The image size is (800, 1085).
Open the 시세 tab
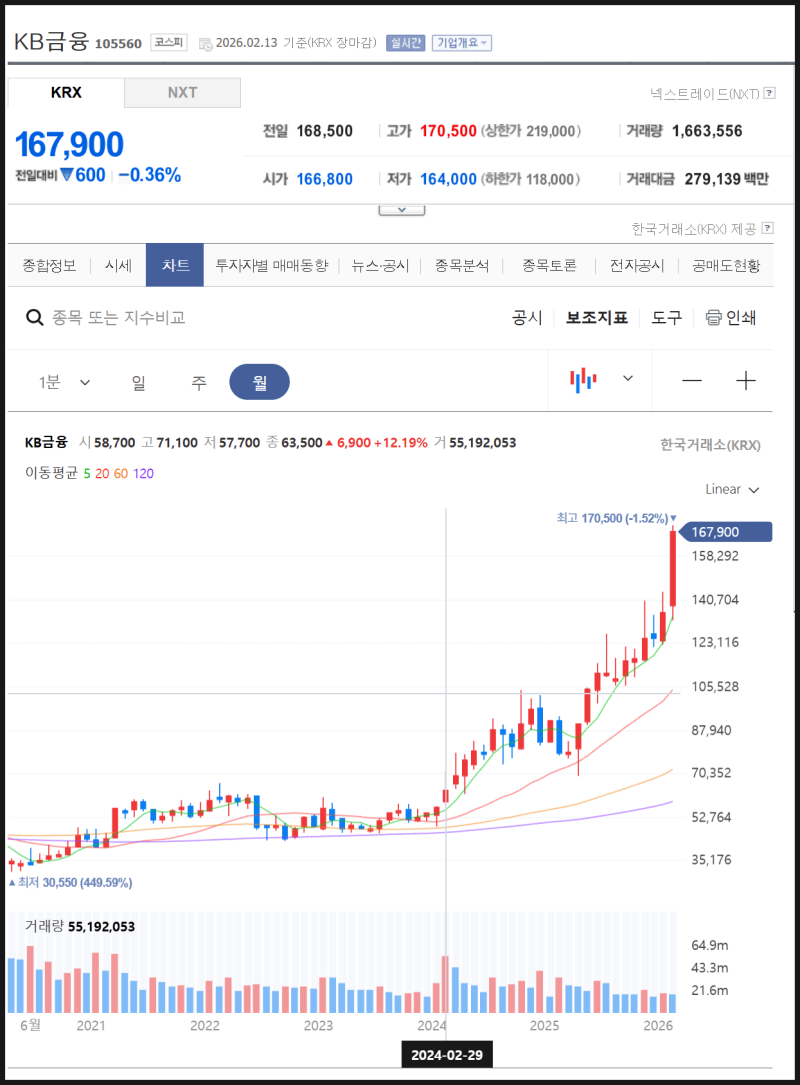pyautogui.click(x=118, y=266)
